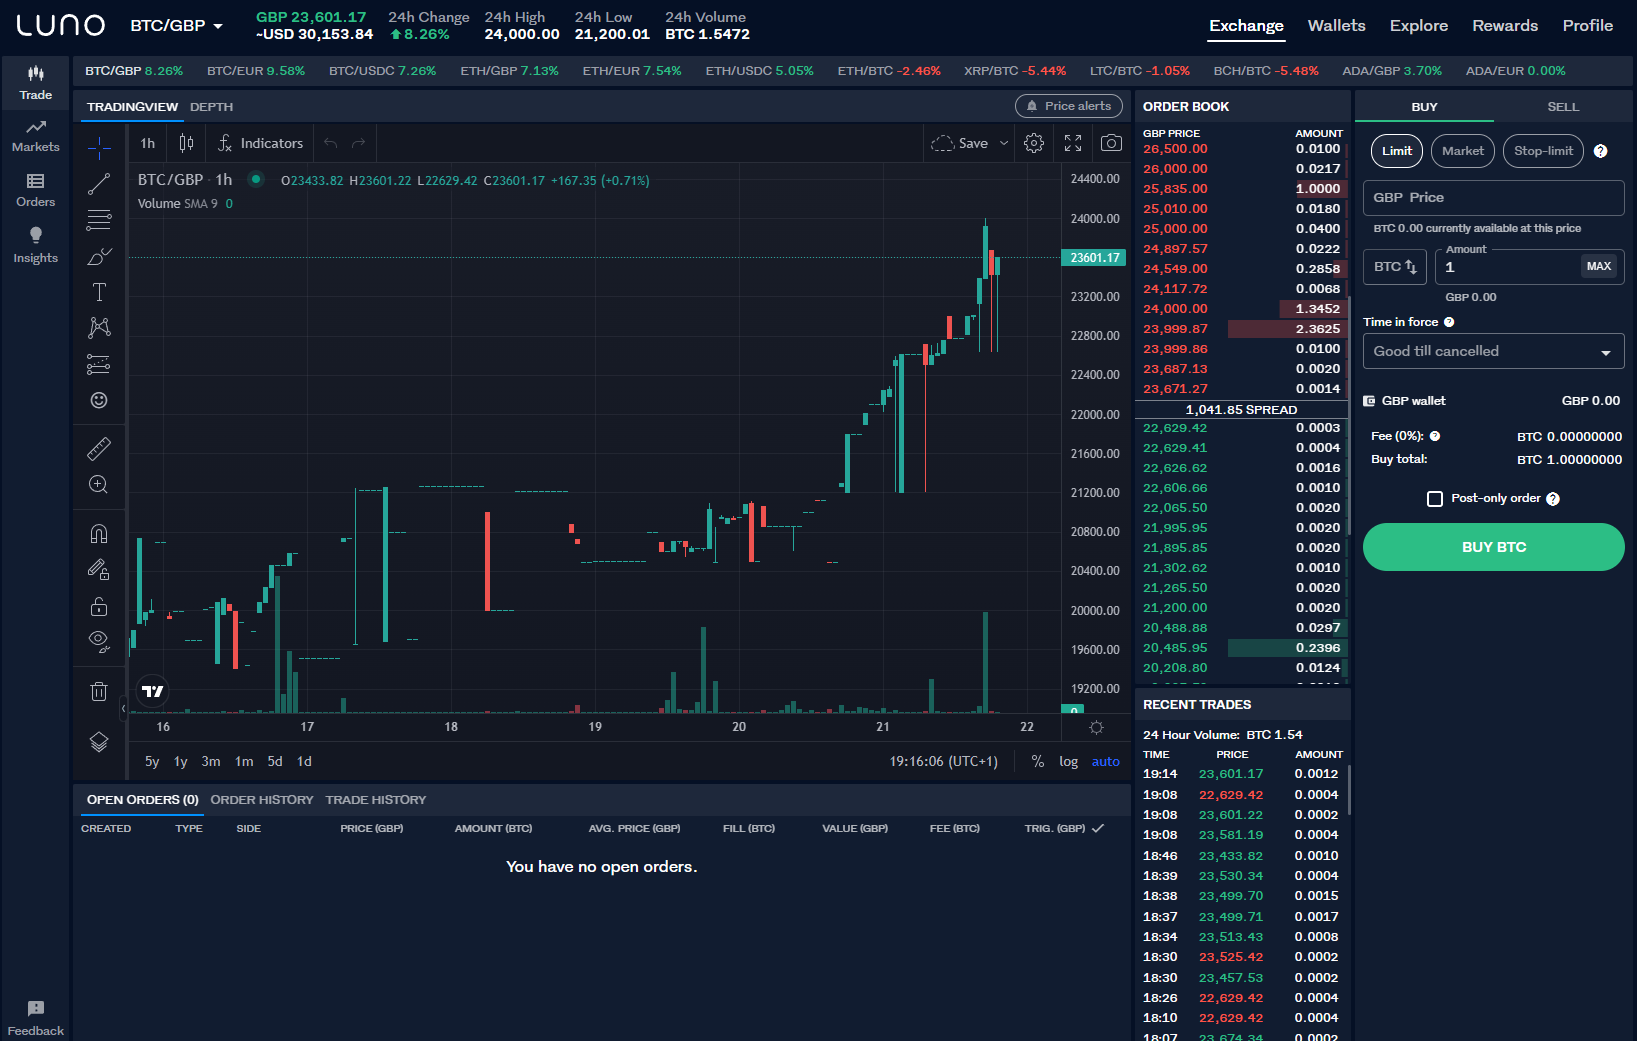This screenshot has height=1041, width=1637.
Task: Select the text annotation tool
Action: click(99, 292)
